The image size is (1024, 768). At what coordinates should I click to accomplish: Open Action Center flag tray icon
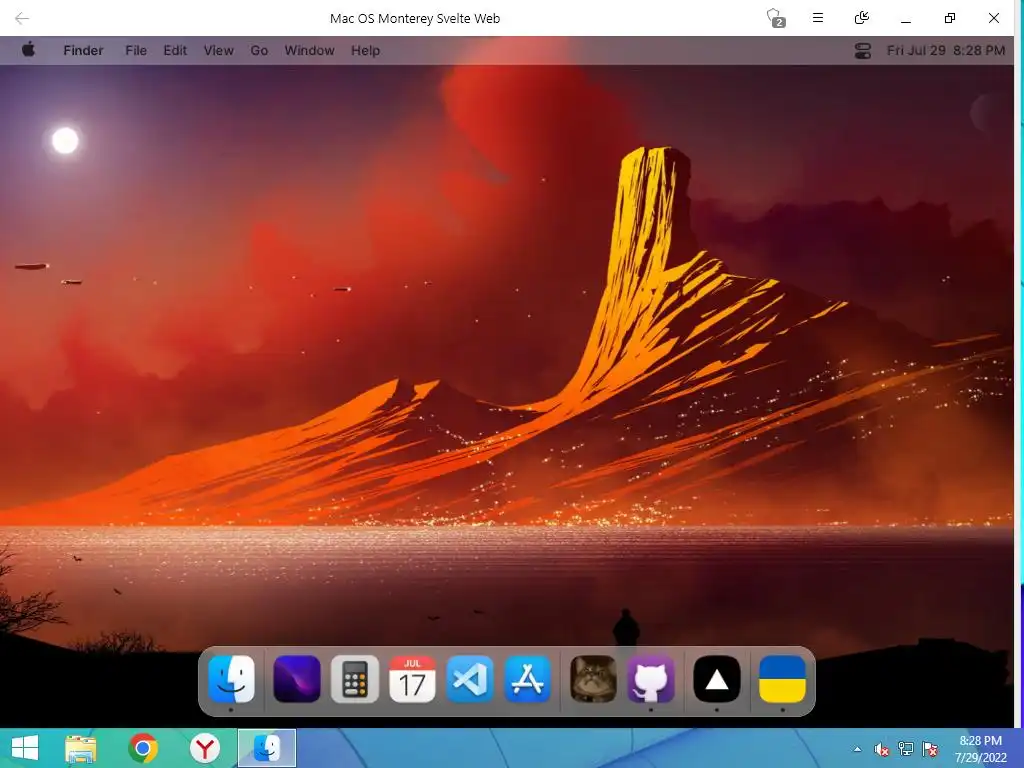coord(930,749)
